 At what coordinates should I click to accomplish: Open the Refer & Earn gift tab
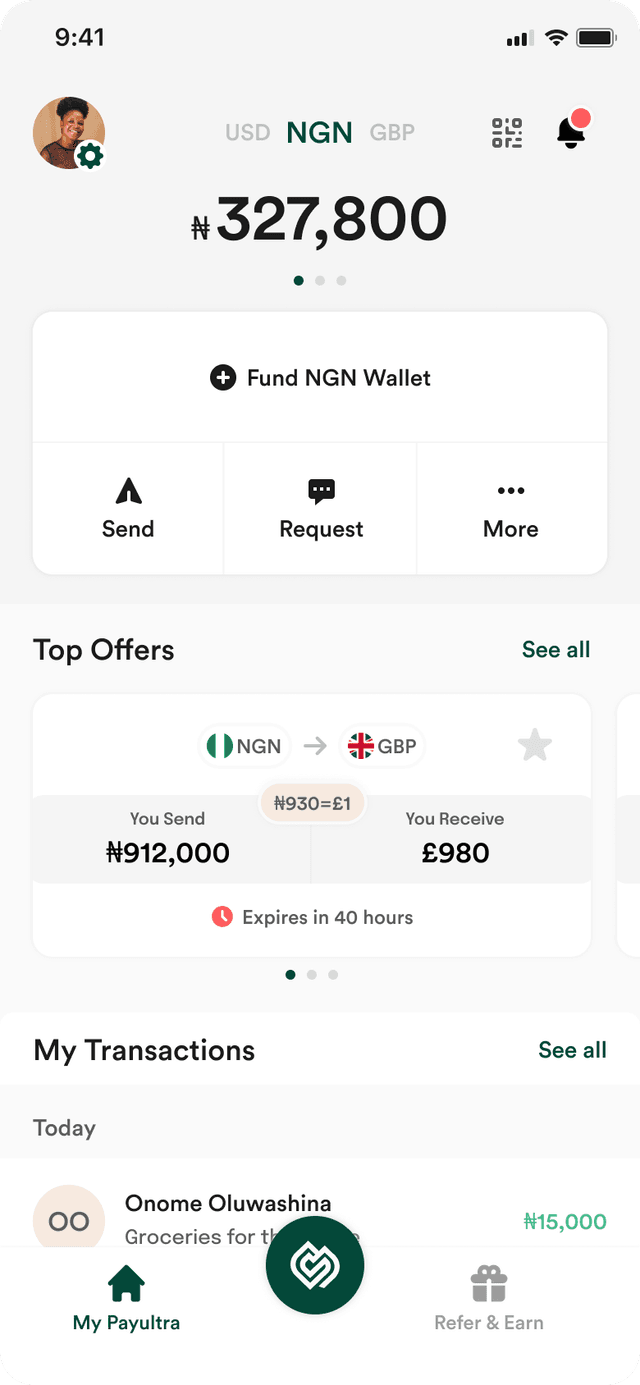[489, 1299]
